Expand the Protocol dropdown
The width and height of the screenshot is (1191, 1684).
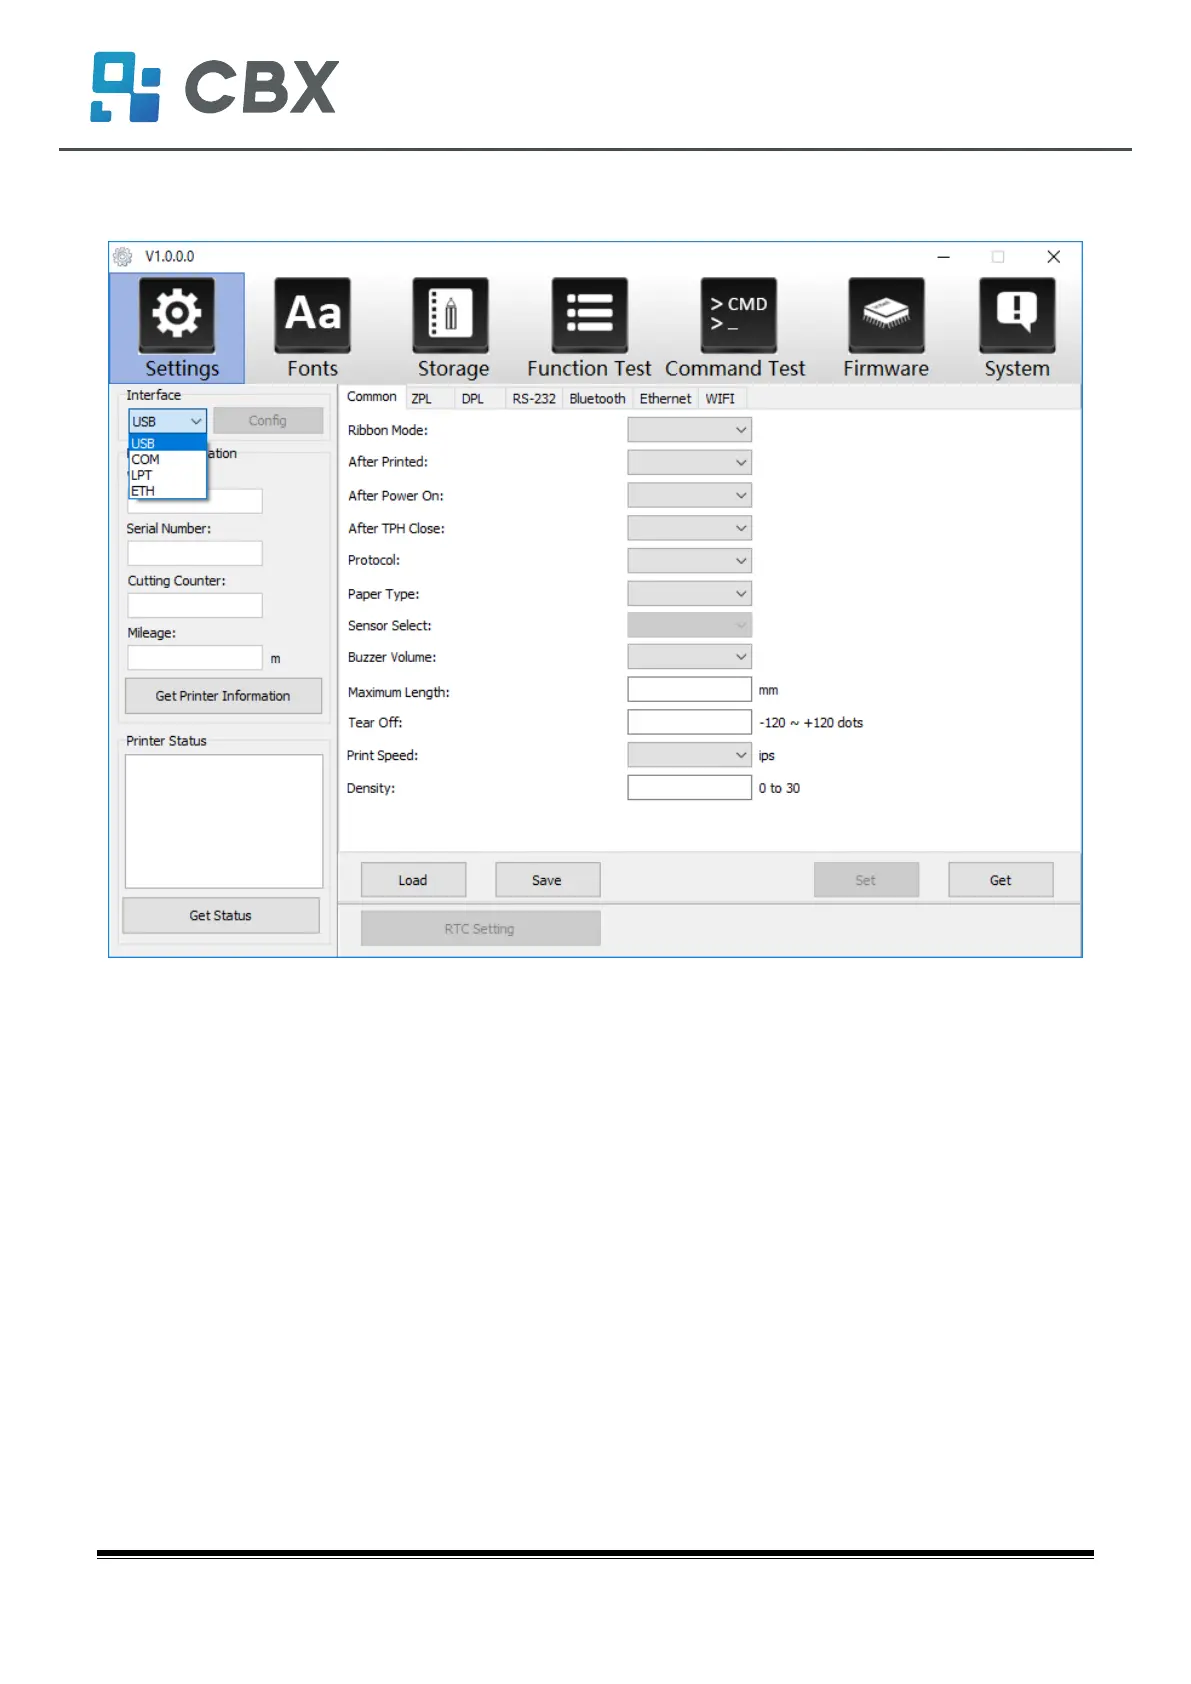689,561
